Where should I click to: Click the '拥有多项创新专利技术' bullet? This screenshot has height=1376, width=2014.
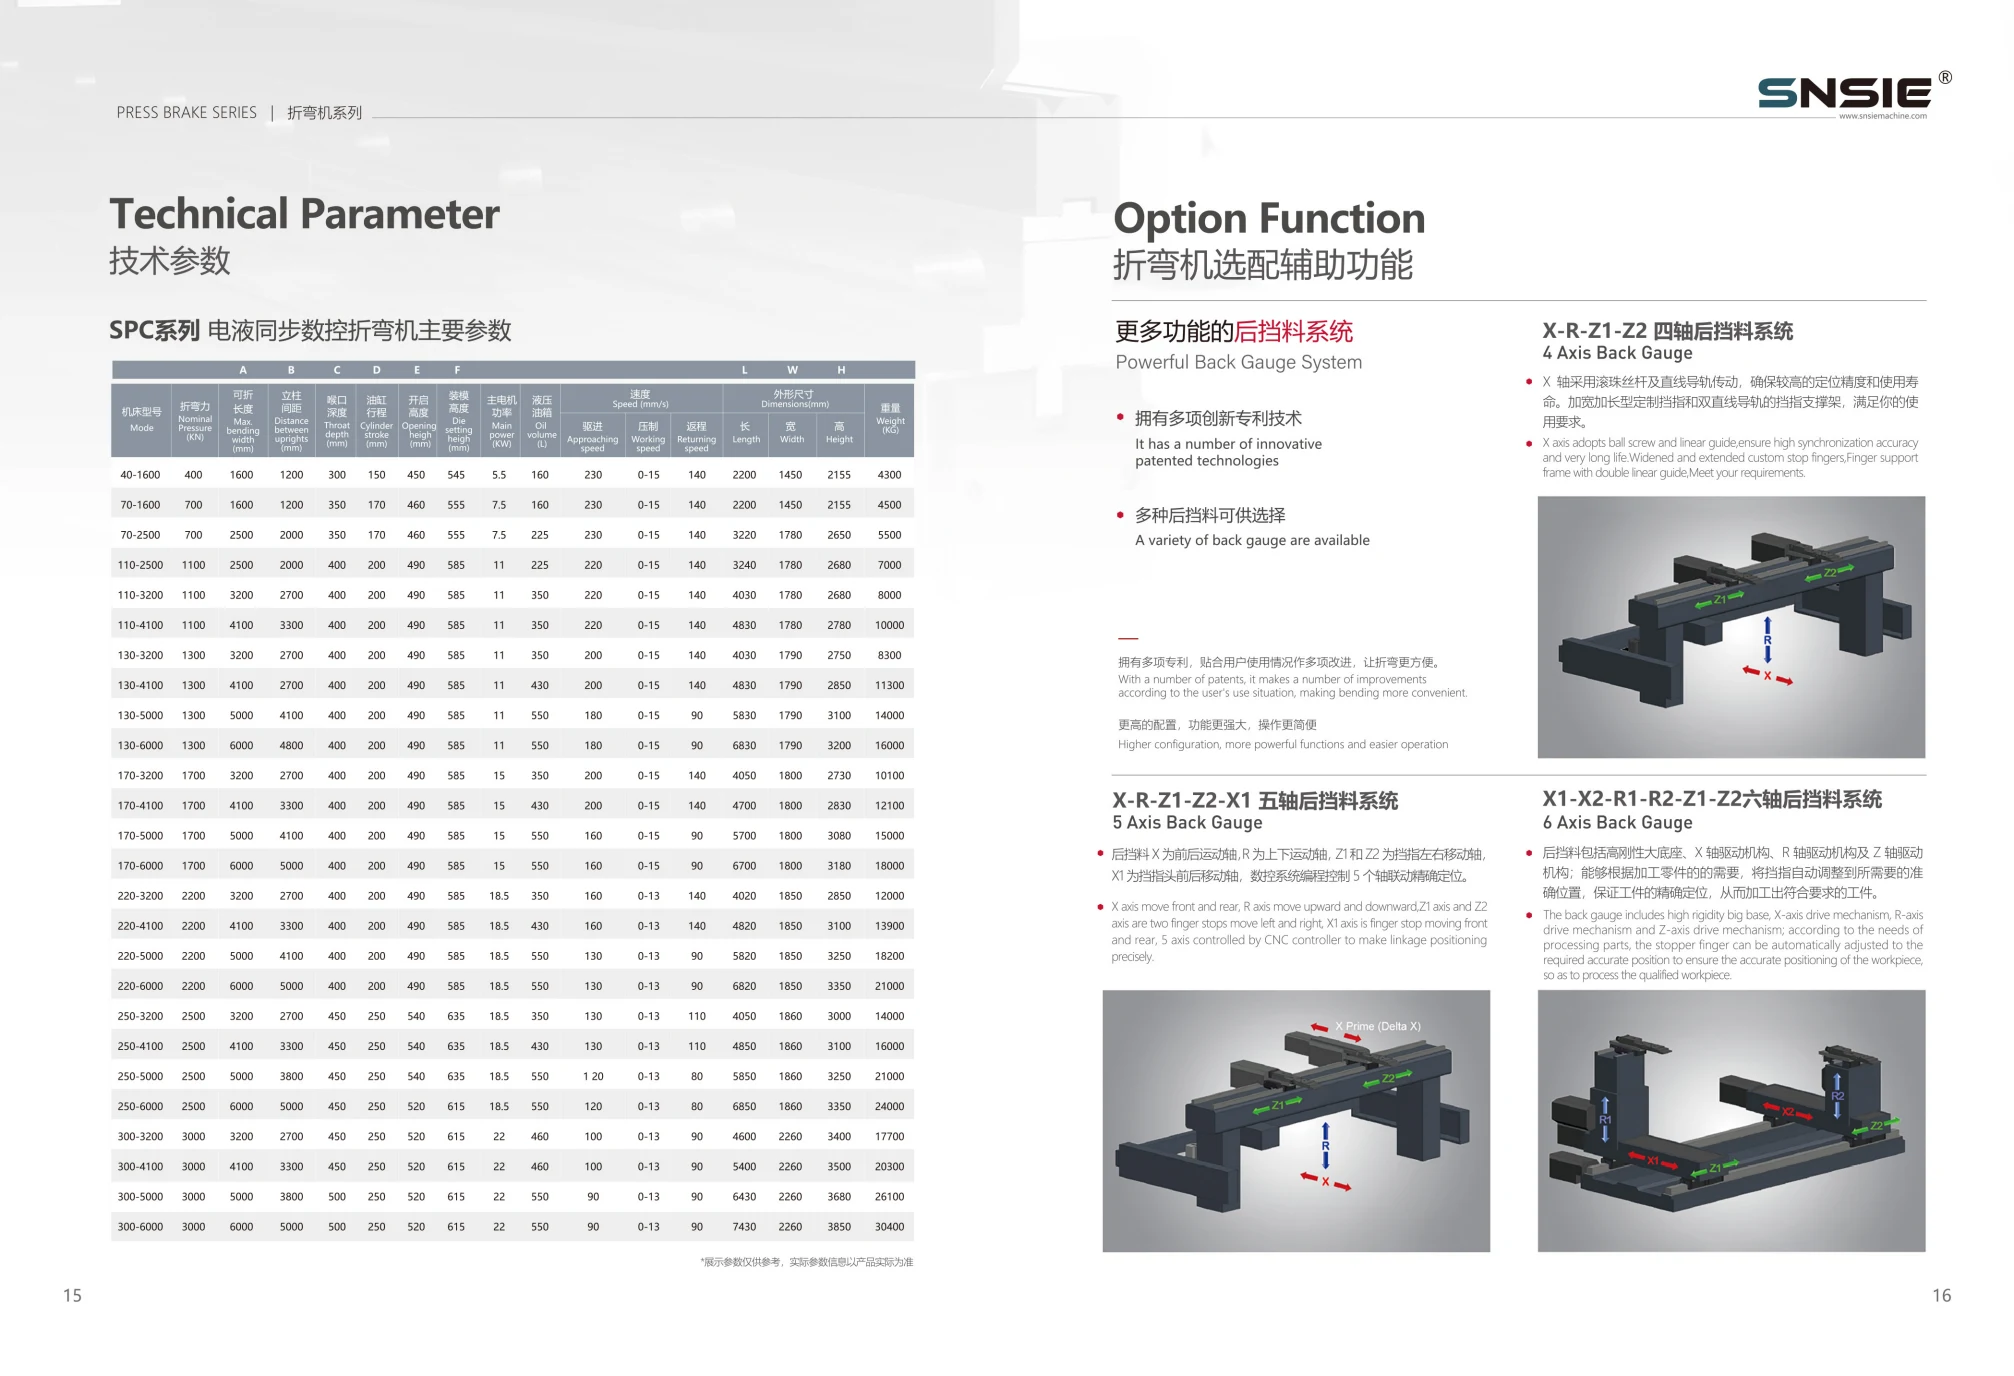[1218, 418]
